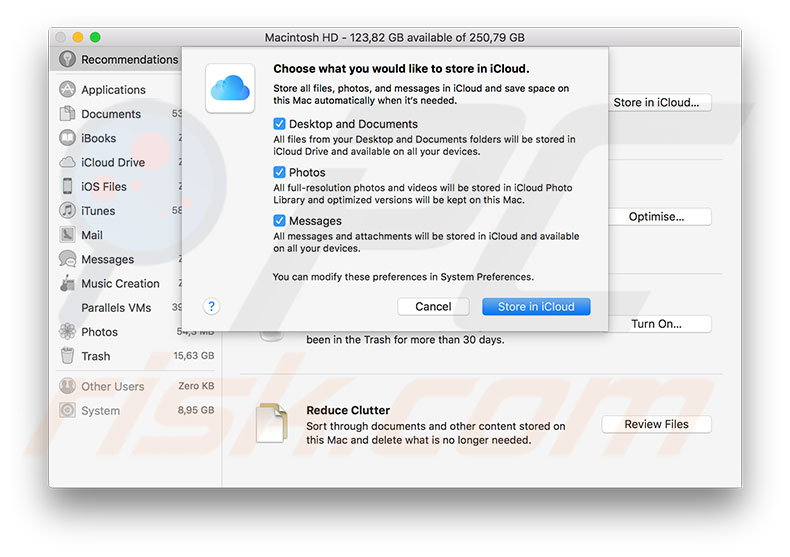790x557 pixels.
Task: Select Trash label in sidebar
Action: pyautogui.click(x=96, y=356)
